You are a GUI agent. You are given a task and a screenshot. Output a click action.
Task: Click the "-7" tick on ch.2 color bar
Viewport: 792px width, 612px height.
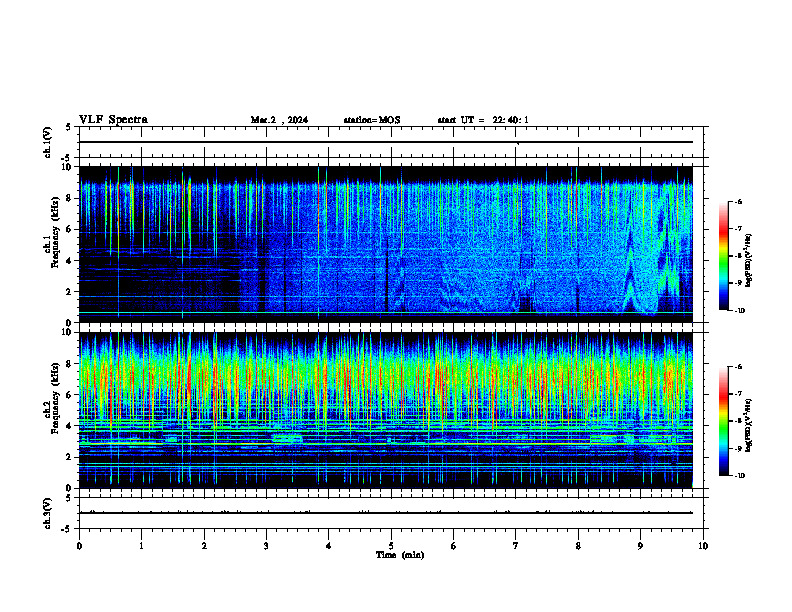[x=738, y=394]
